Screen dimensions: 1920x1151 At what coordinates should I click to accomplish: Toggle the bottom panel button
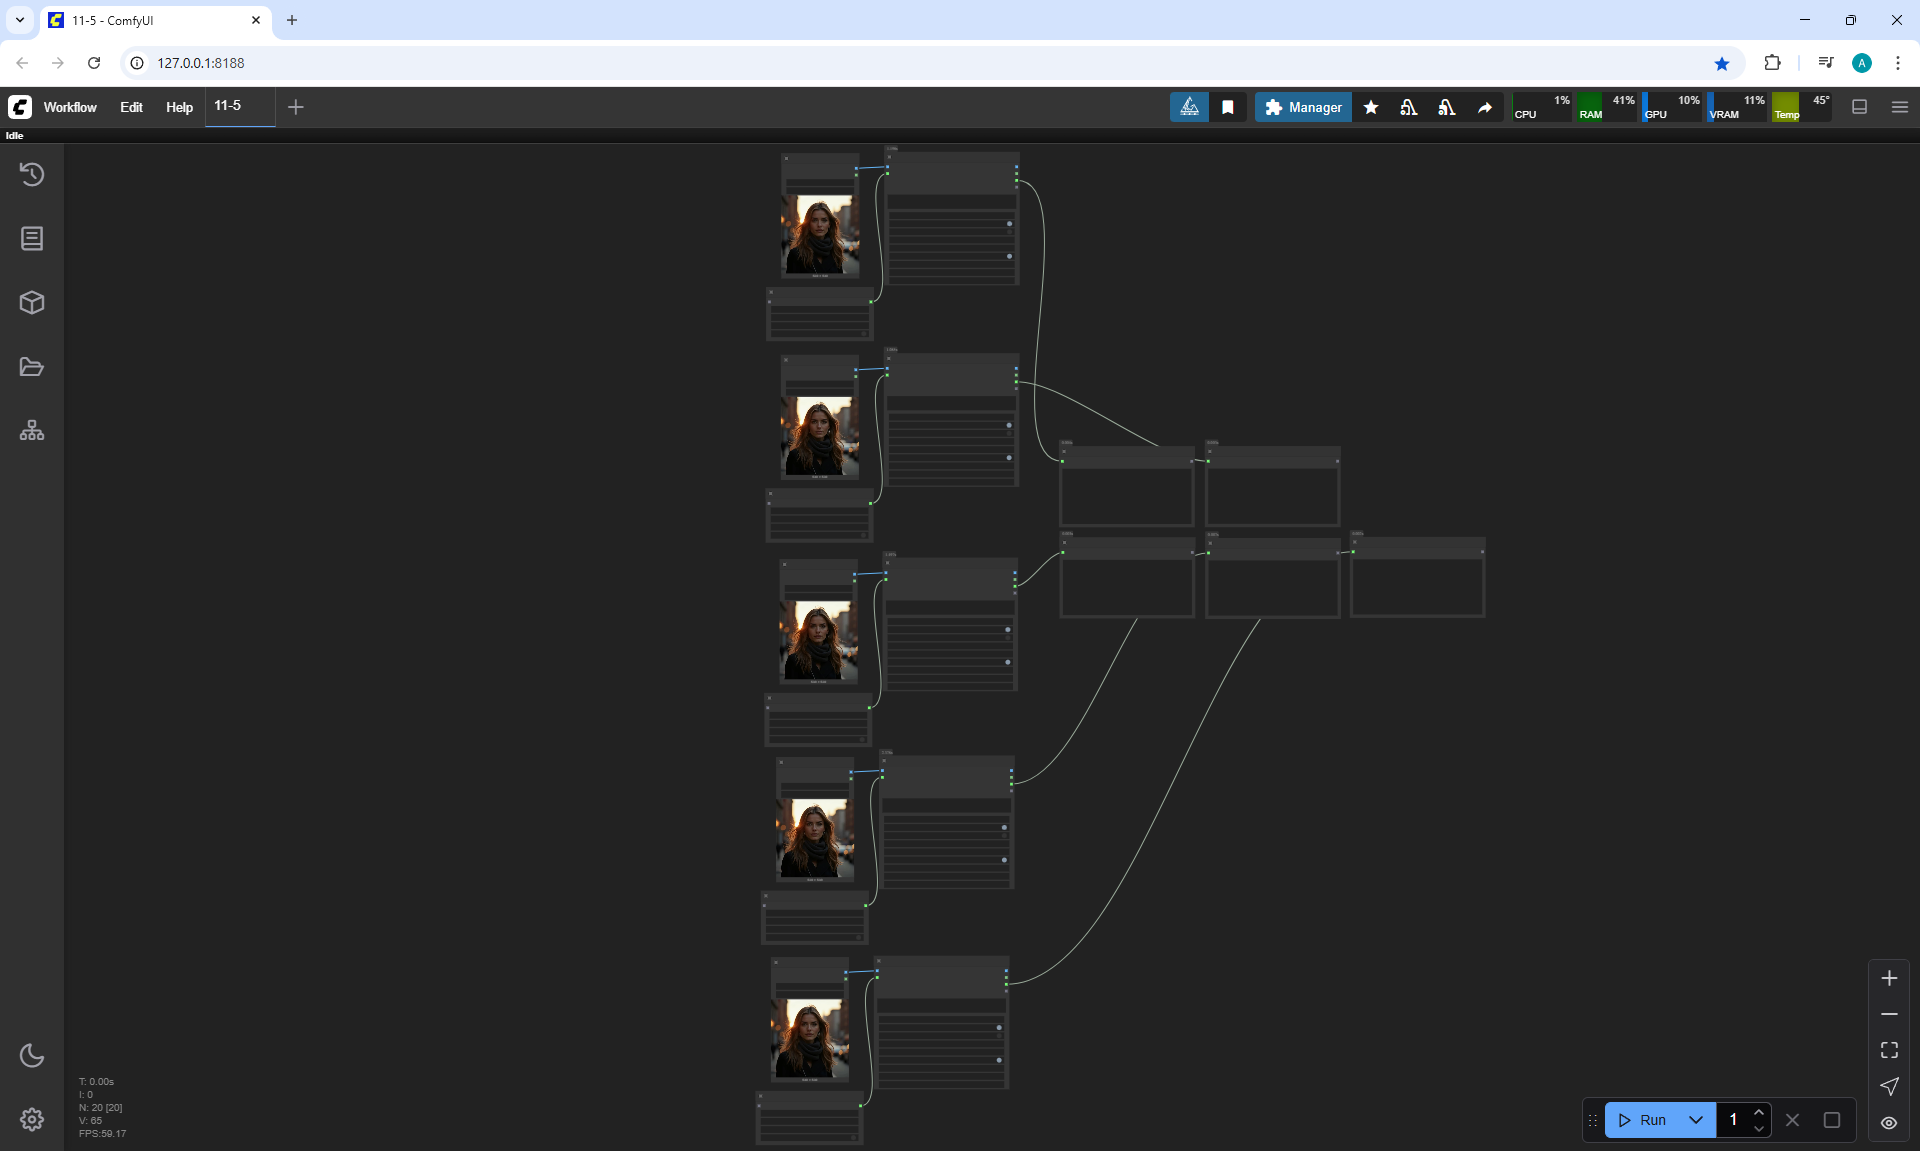pyautogui.click(x=1860, y=107)
